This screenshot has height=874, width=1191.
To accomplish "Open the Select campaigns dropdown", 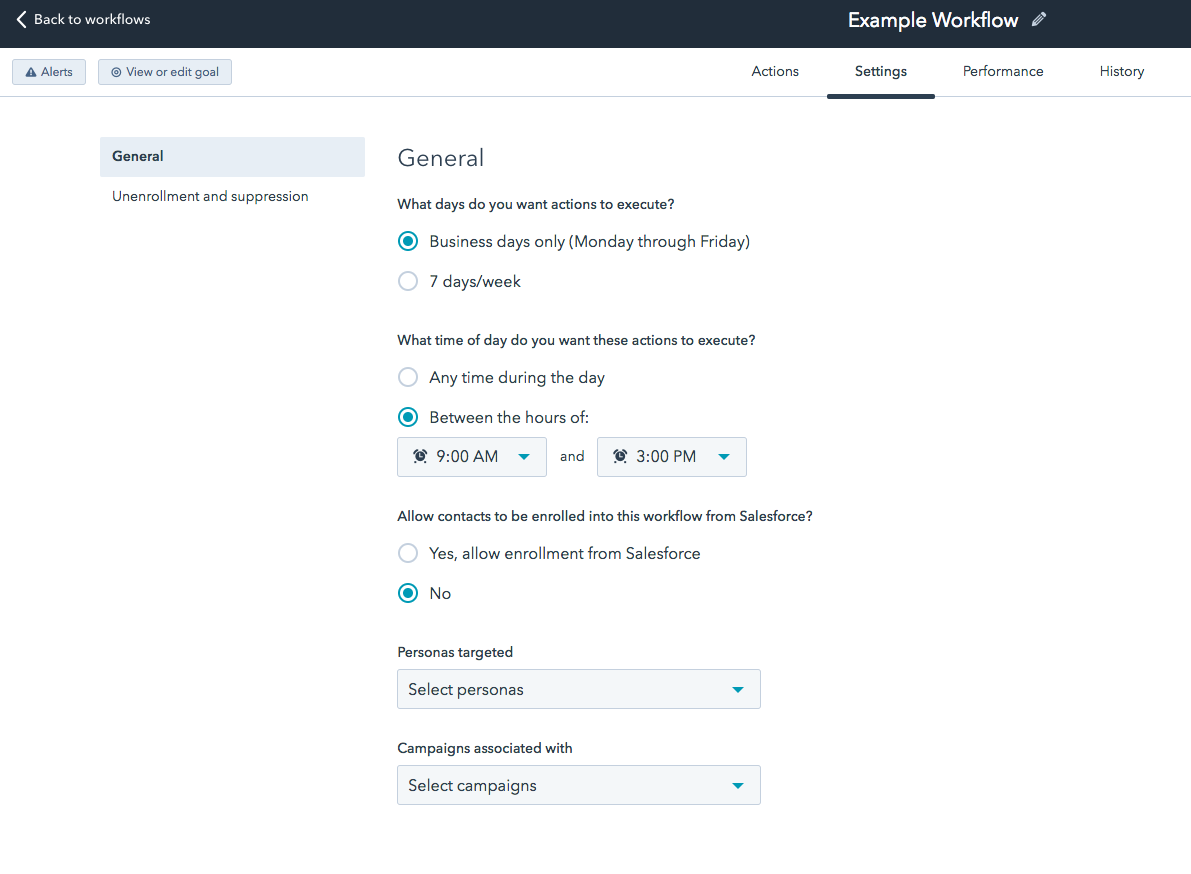I will [578, 785].
